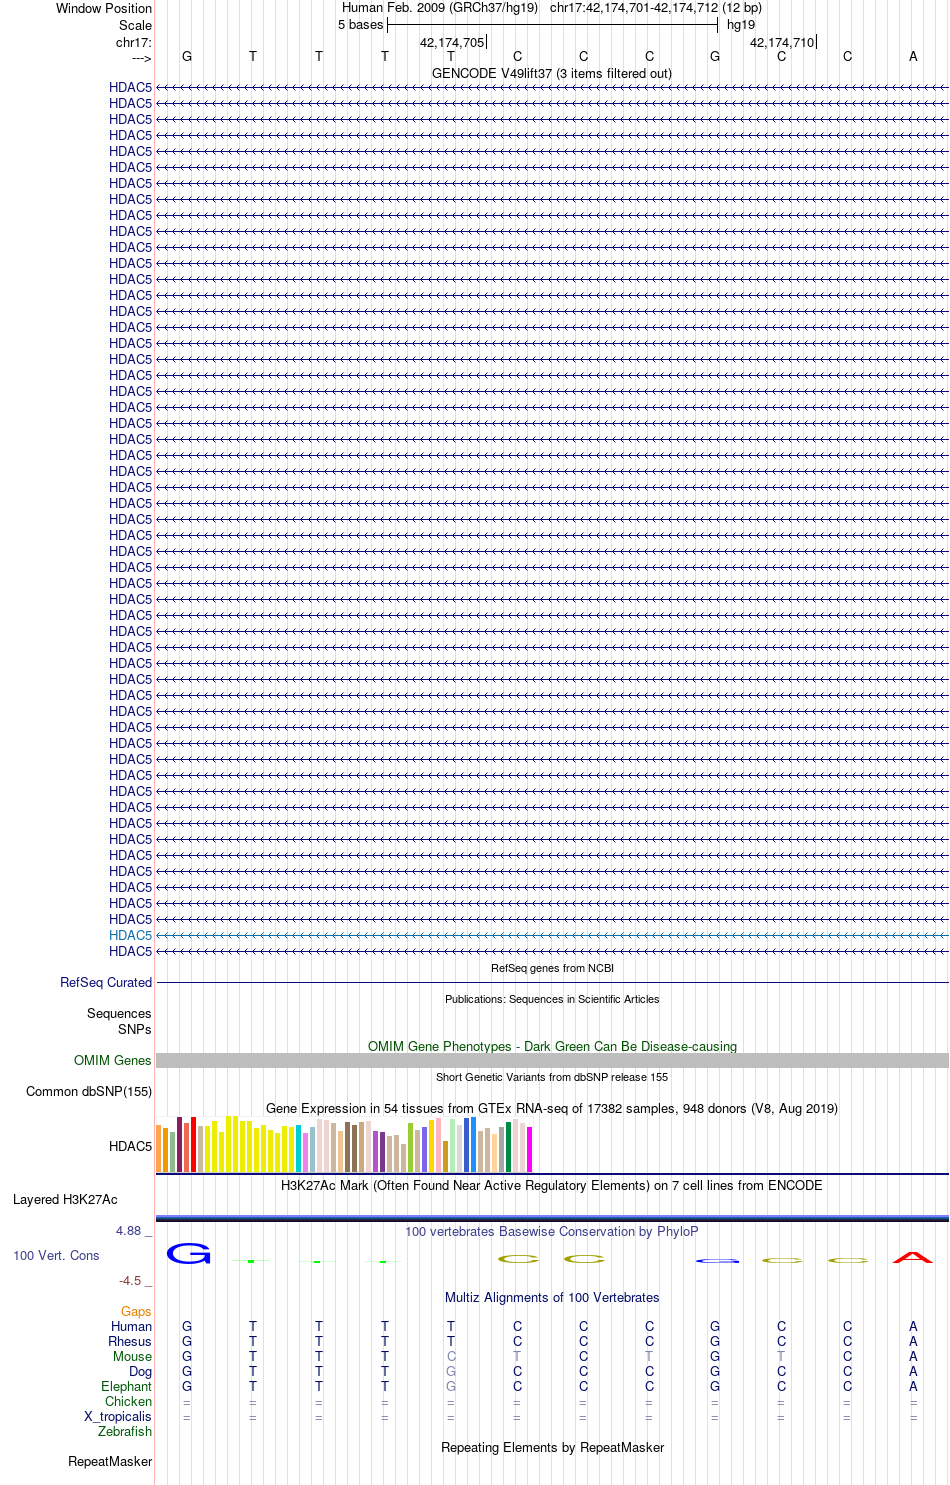The height and width of the screenshot is (1485, 950).
Task: Select the Scale label in the base position track
Action: click(x=135, y=25)
